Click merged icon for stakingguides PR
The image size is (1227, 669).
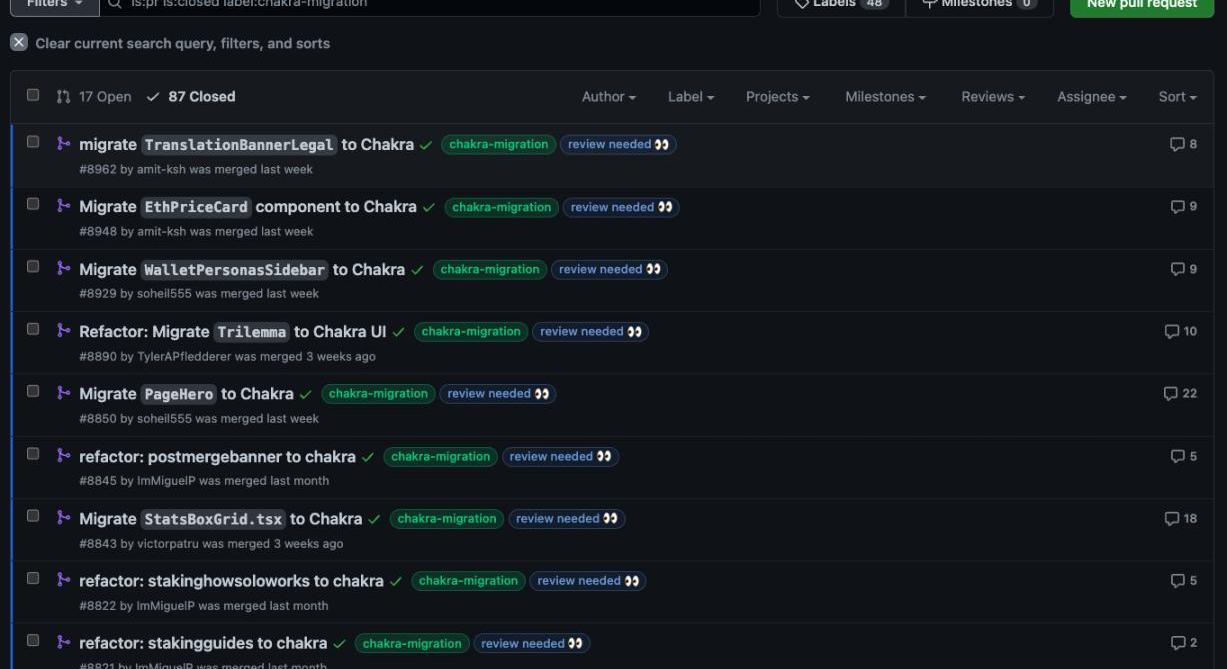[x=63, y=643]
